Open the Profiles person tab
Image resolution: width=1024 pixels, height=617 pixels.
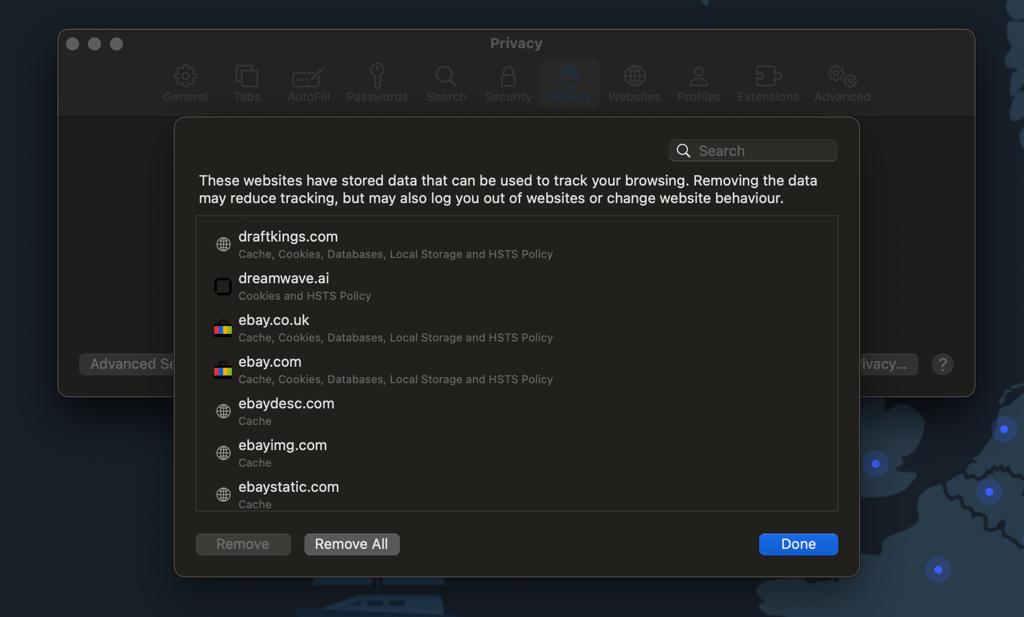click(x=698, y=84)
